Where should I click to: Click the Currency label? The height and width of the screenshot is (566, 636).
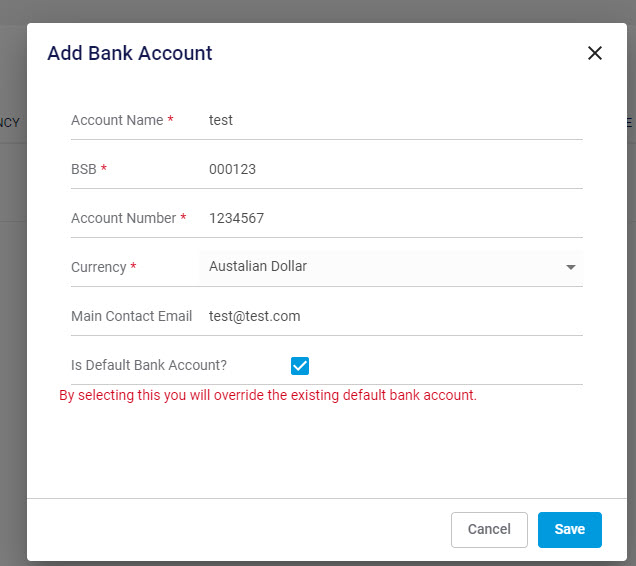(99, 267)
